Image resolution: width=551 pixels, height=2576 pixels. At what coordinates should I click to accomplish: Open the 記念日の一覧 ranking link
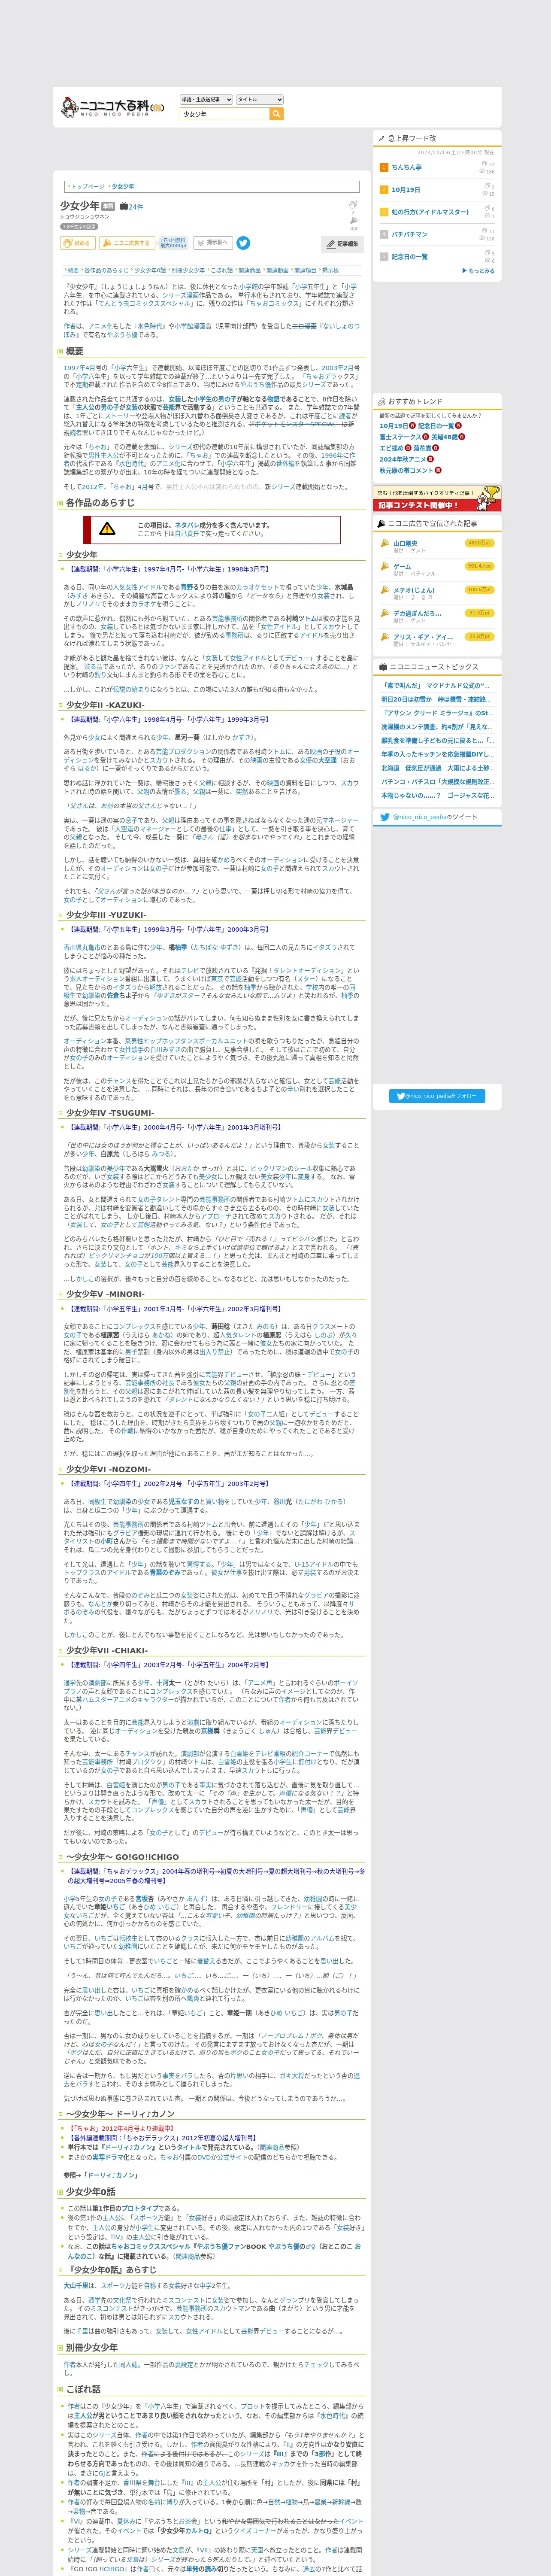(410, 257)
